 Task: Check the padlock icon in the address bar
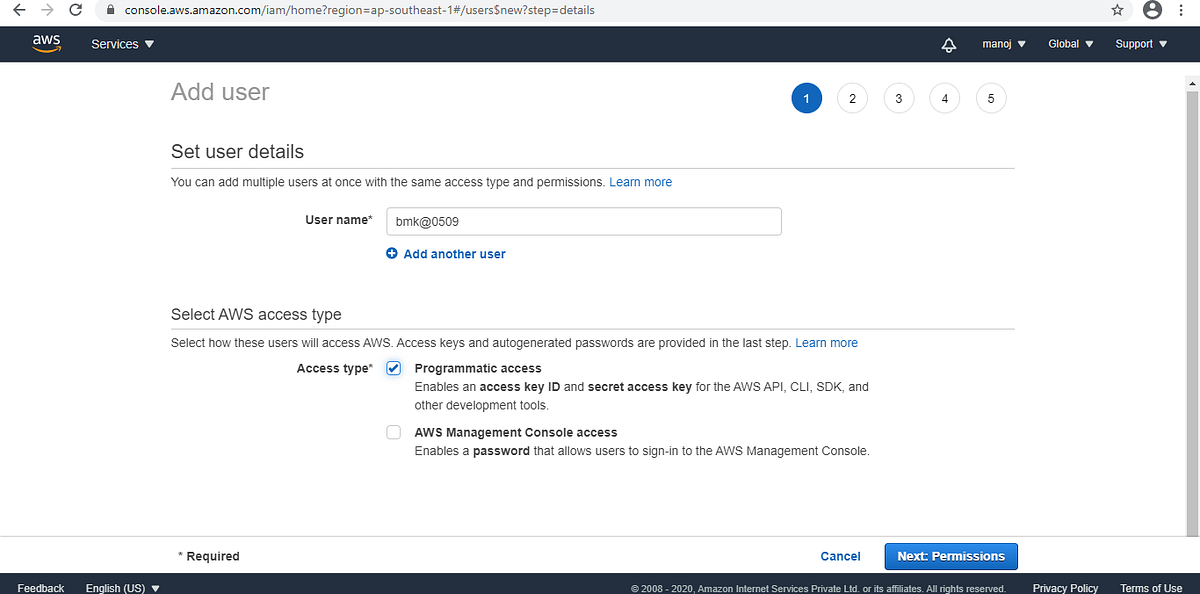pos(109,10)
